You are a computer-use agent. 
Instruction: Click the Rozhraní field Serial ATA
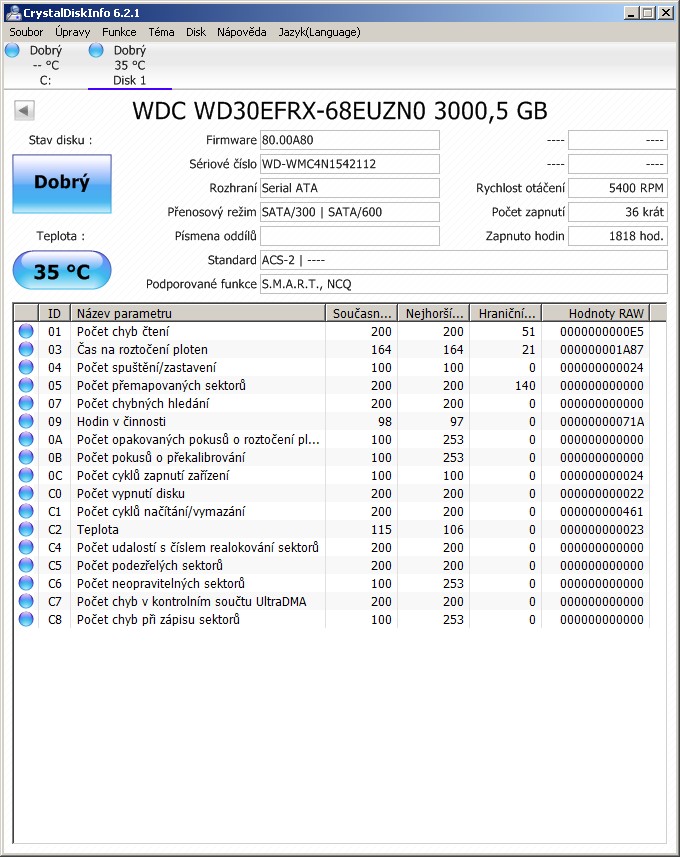pos(350,188)
